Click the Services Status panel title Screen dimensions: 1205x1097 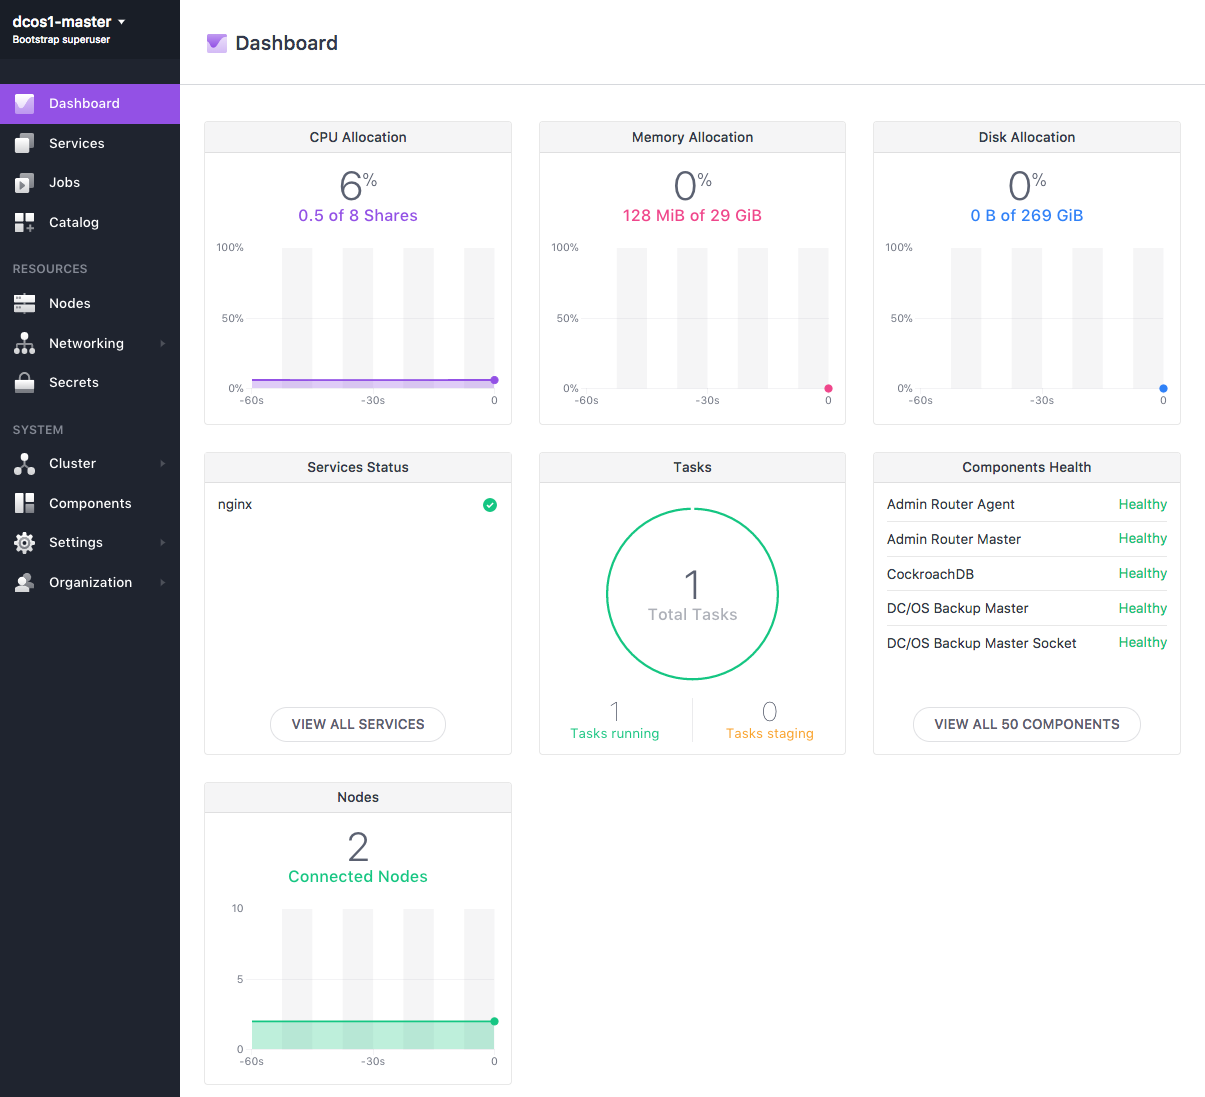[x=358, y=468]
